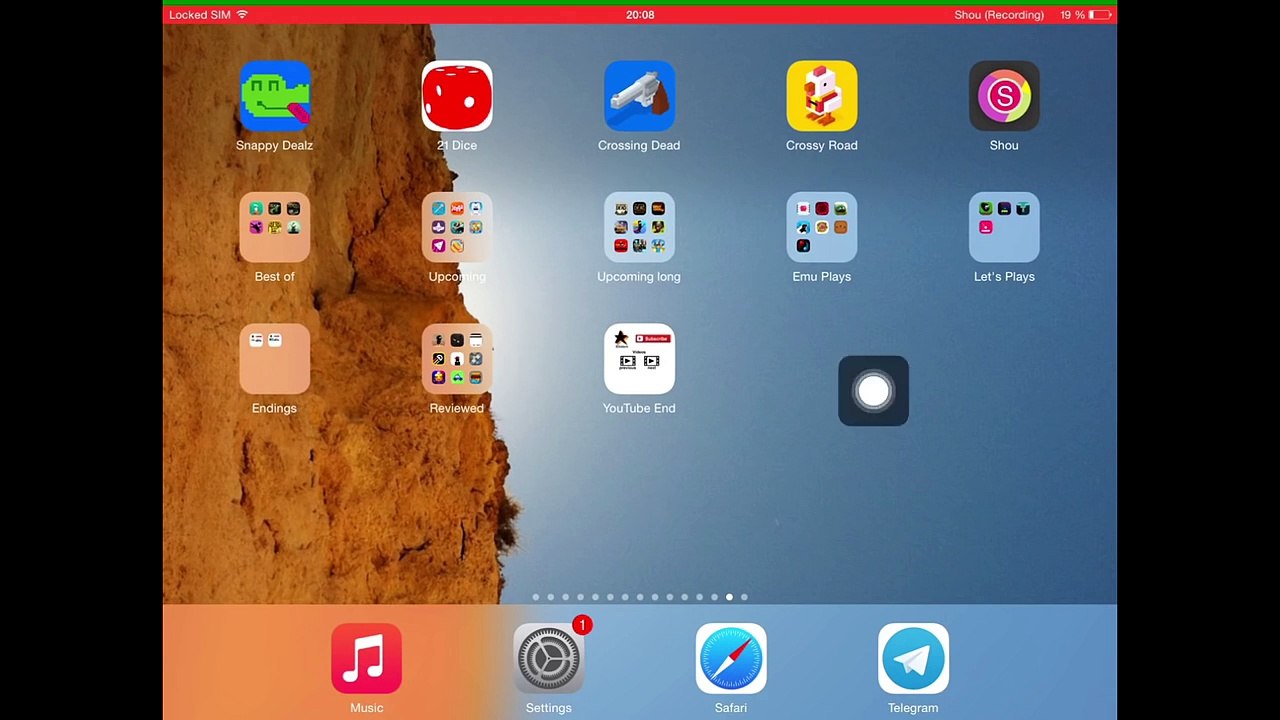
Task: Open Telegram from the dock
Action: tap(913, 658)
